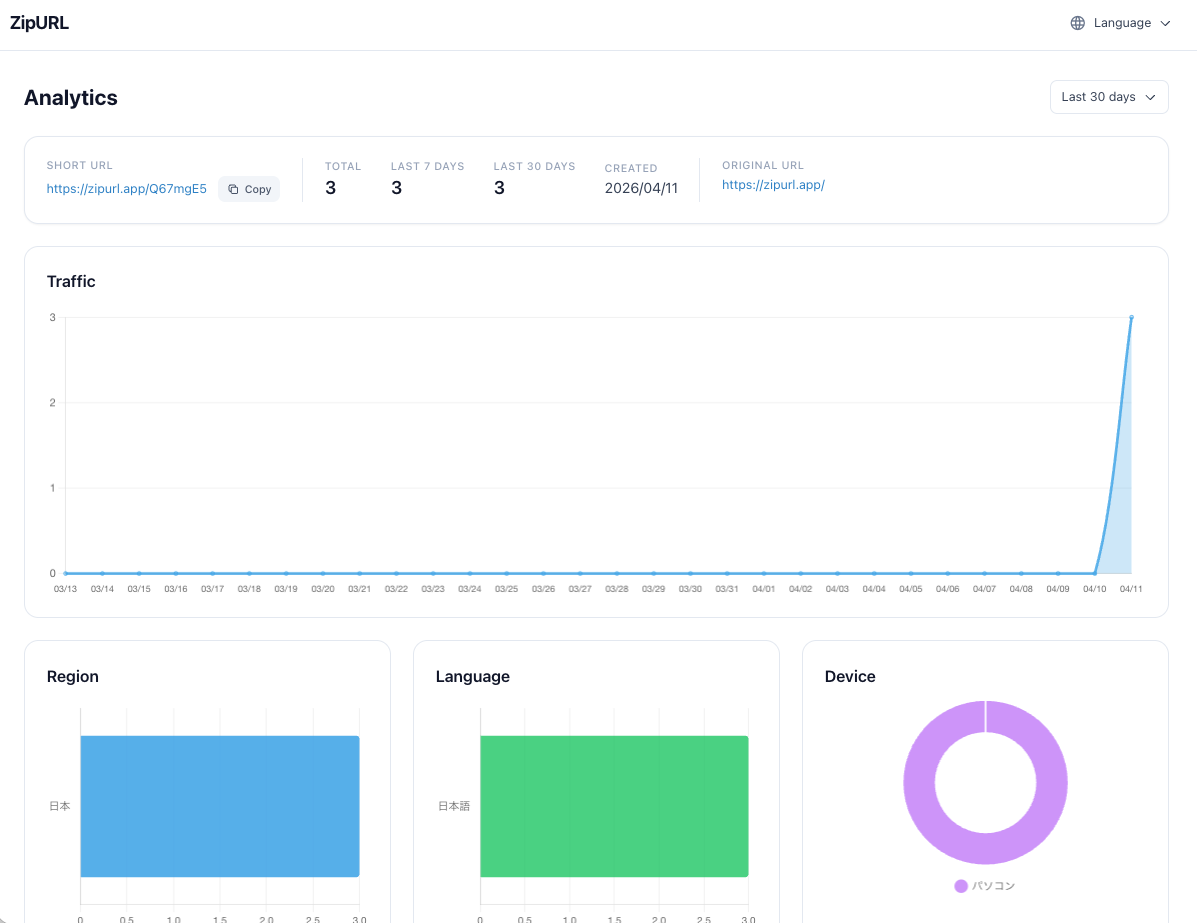
Task: Click the 日本 region axis label
Action: tap(60, 806)
